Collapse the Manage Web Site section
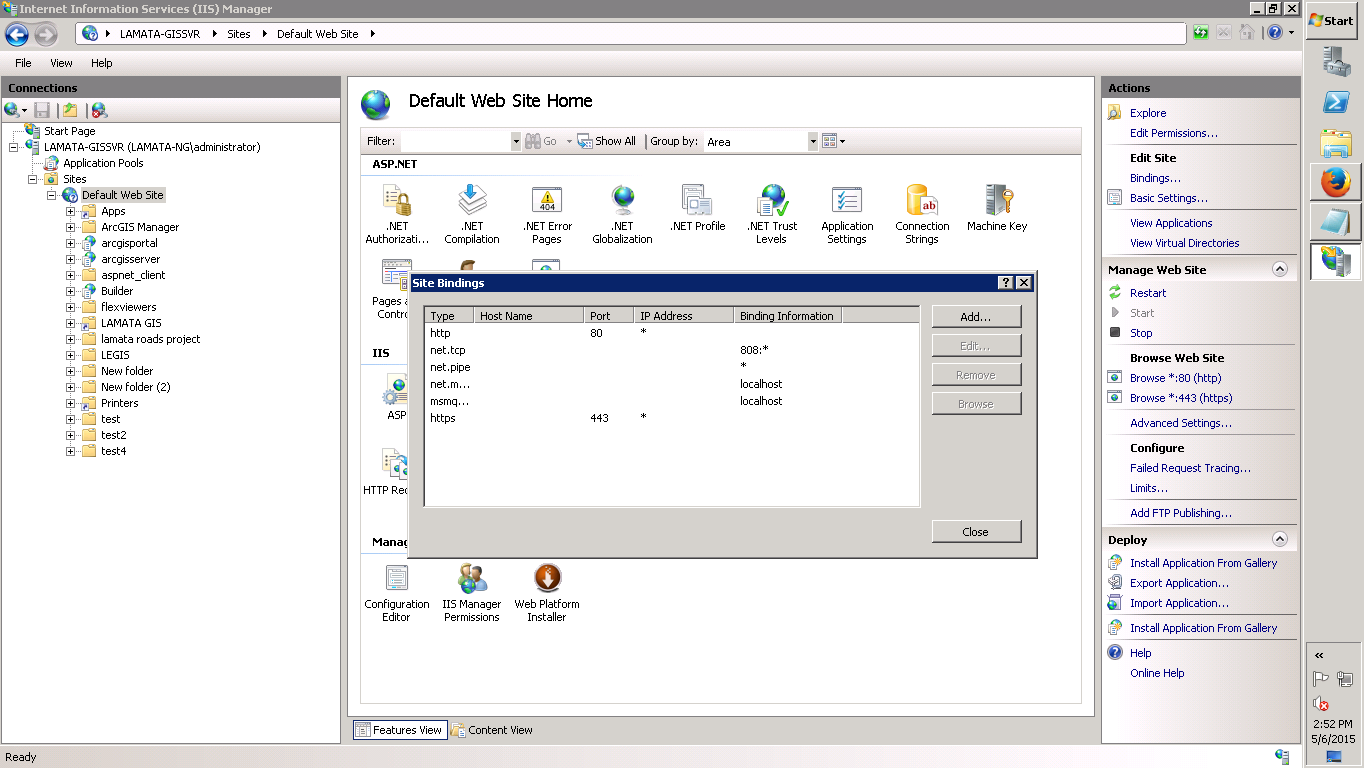 click(x=1279, y=269)
